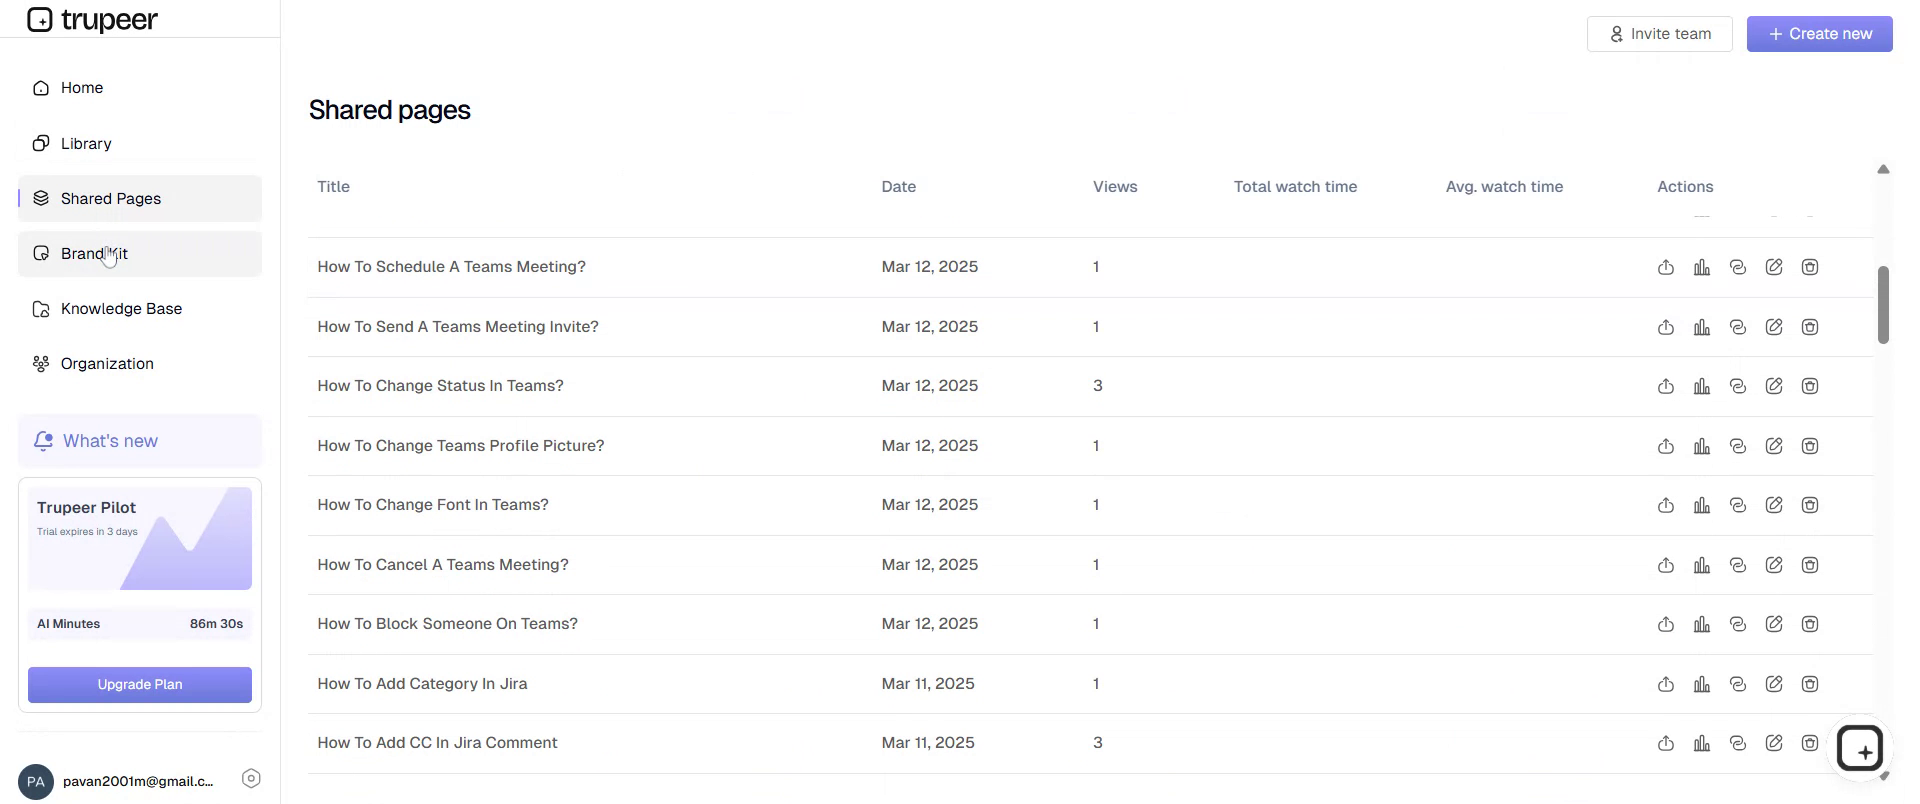Open the 'How To Change Status In Teams?' title
The height and width of the screenshot is (804, 1920).
tap(440, 386)
